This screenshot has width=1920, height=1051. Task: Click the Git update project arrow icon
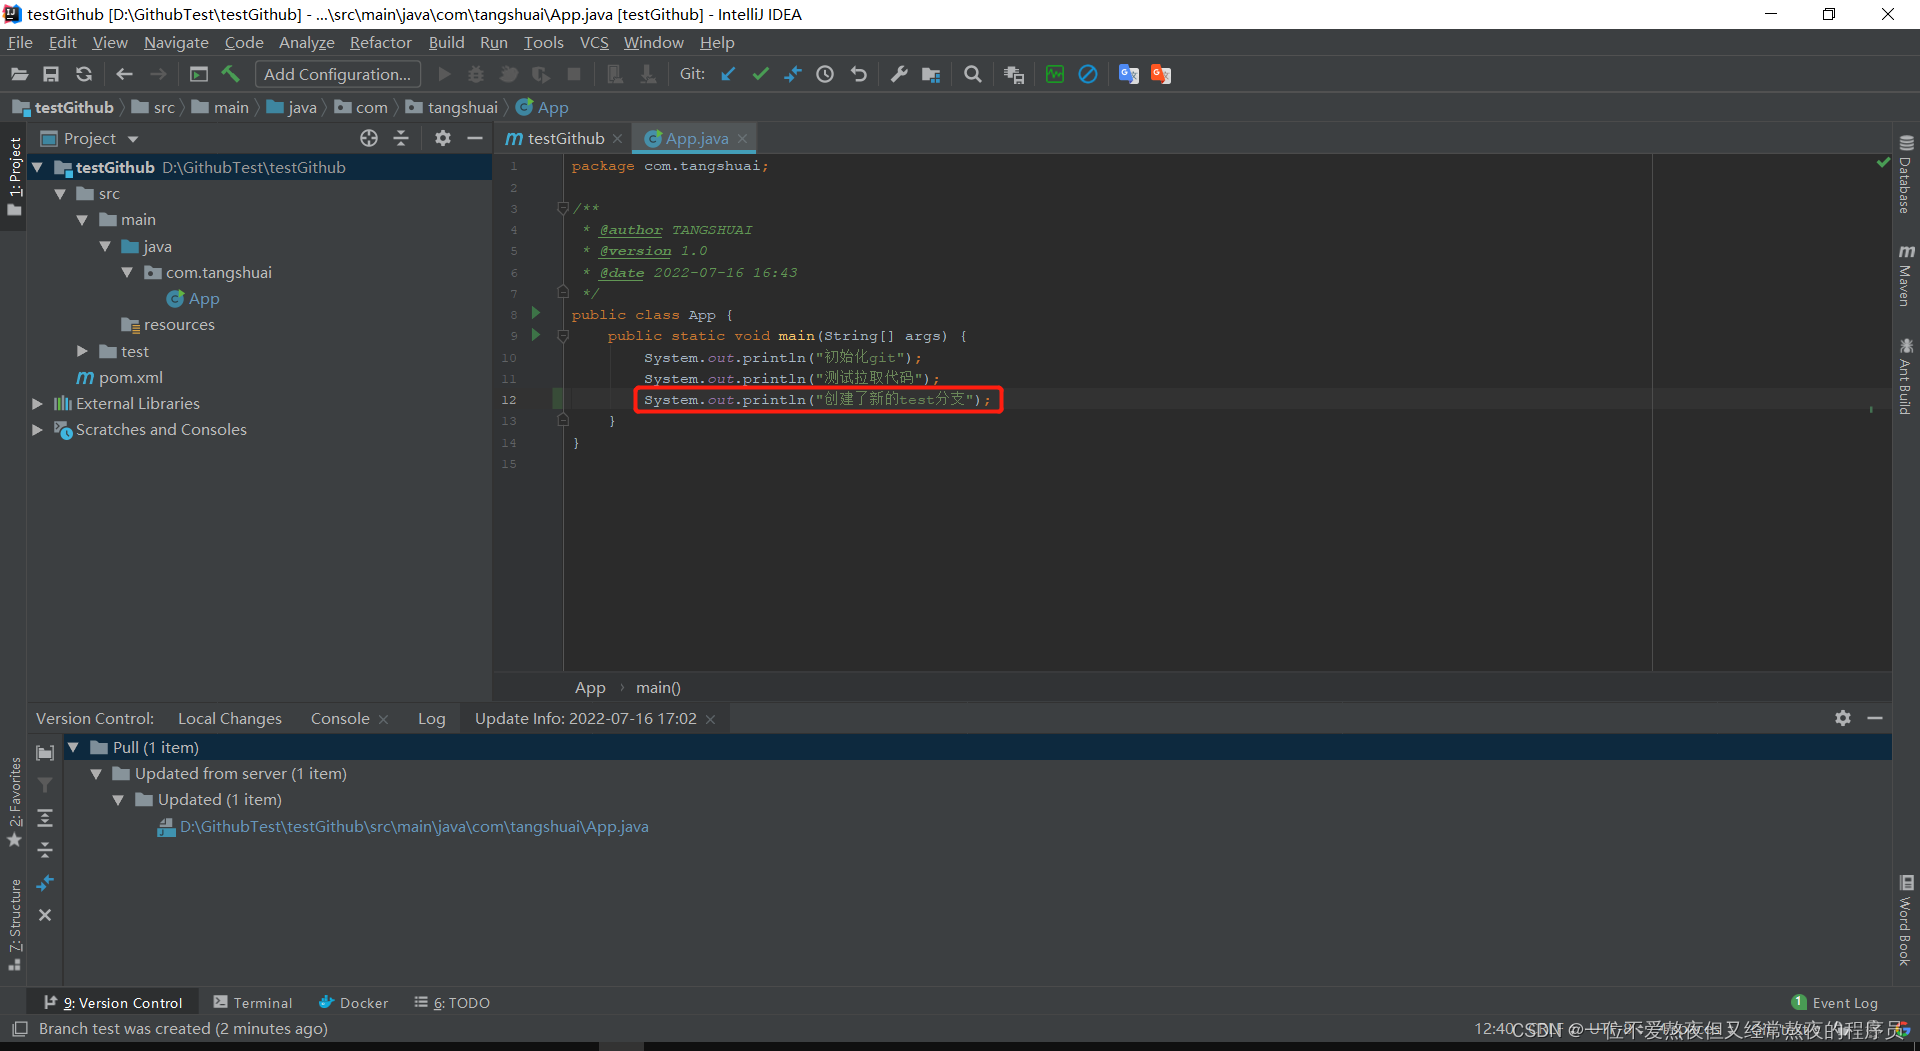coord(728,74)
